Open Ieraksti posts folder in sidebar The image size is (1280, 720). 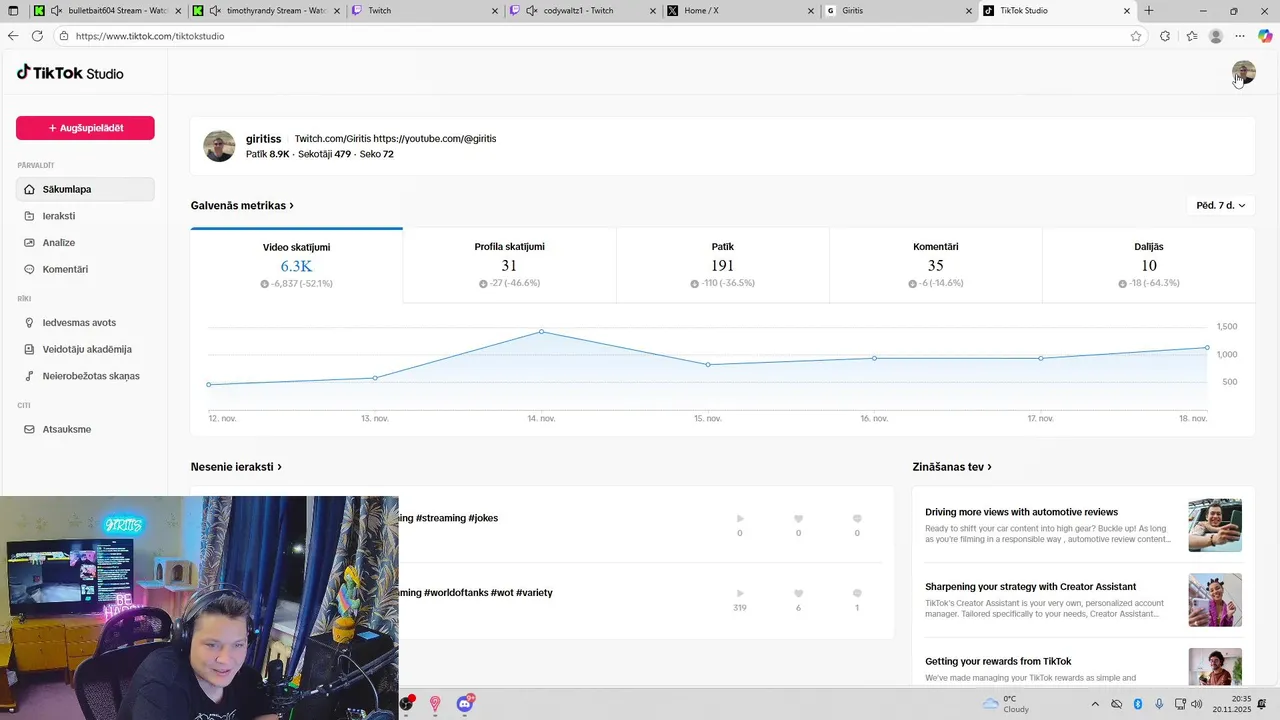click(85, 216)
